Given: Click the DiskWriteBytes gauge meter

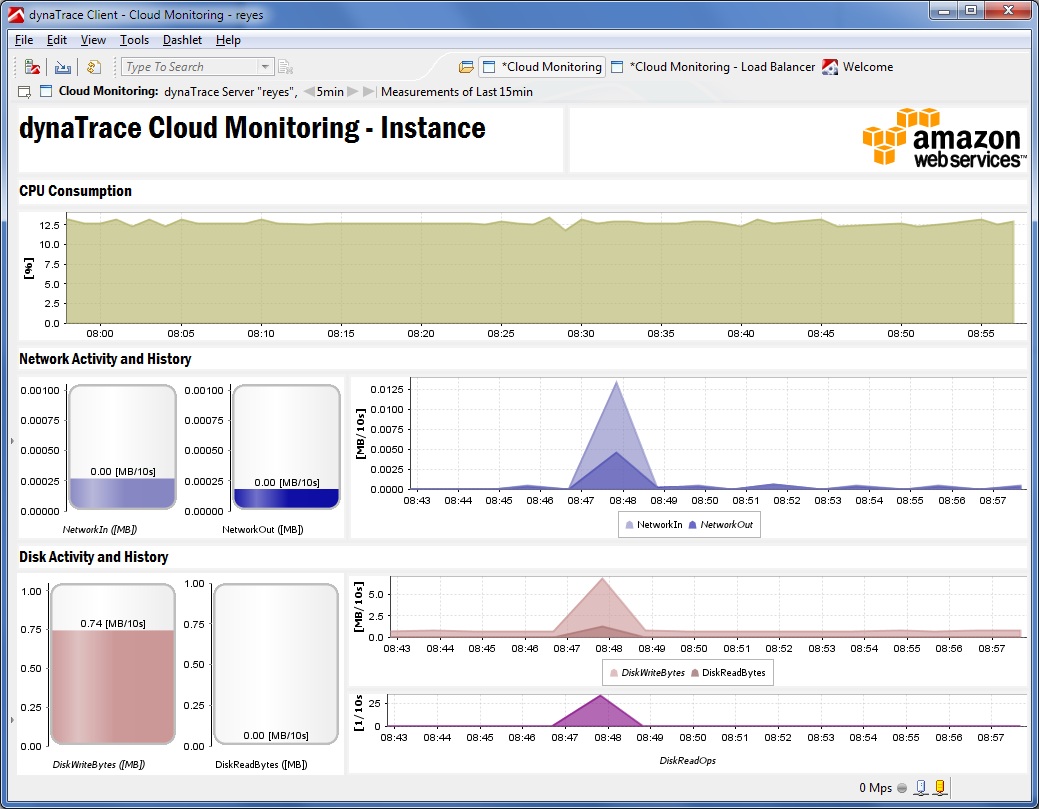Looking at the screenshot, I should point(113,664).
